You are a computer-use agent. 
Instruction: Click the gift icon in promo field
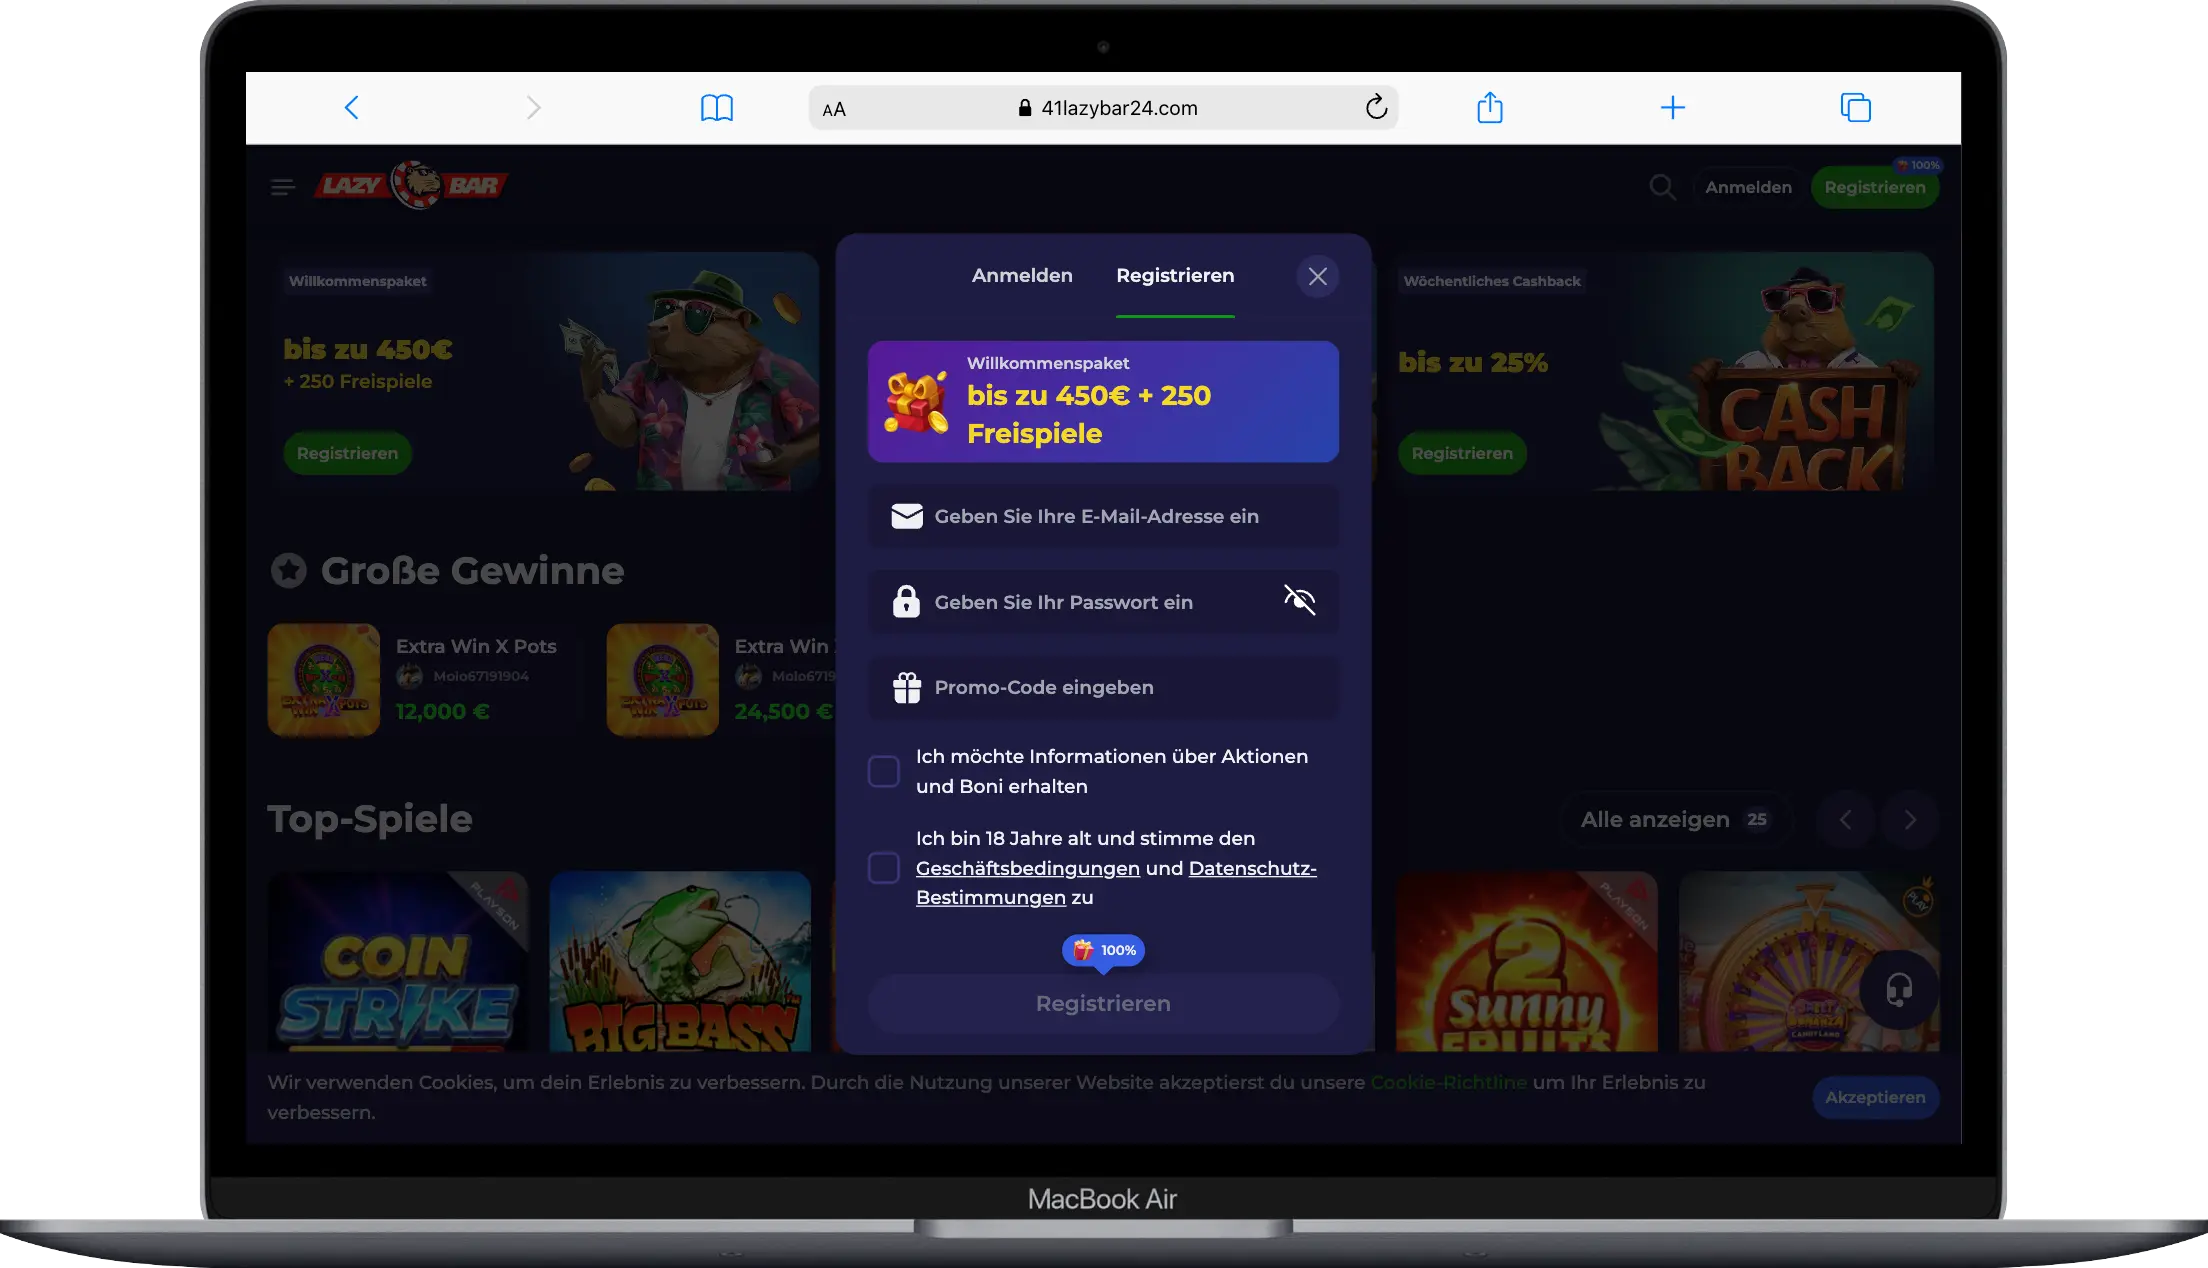point(907,688)
